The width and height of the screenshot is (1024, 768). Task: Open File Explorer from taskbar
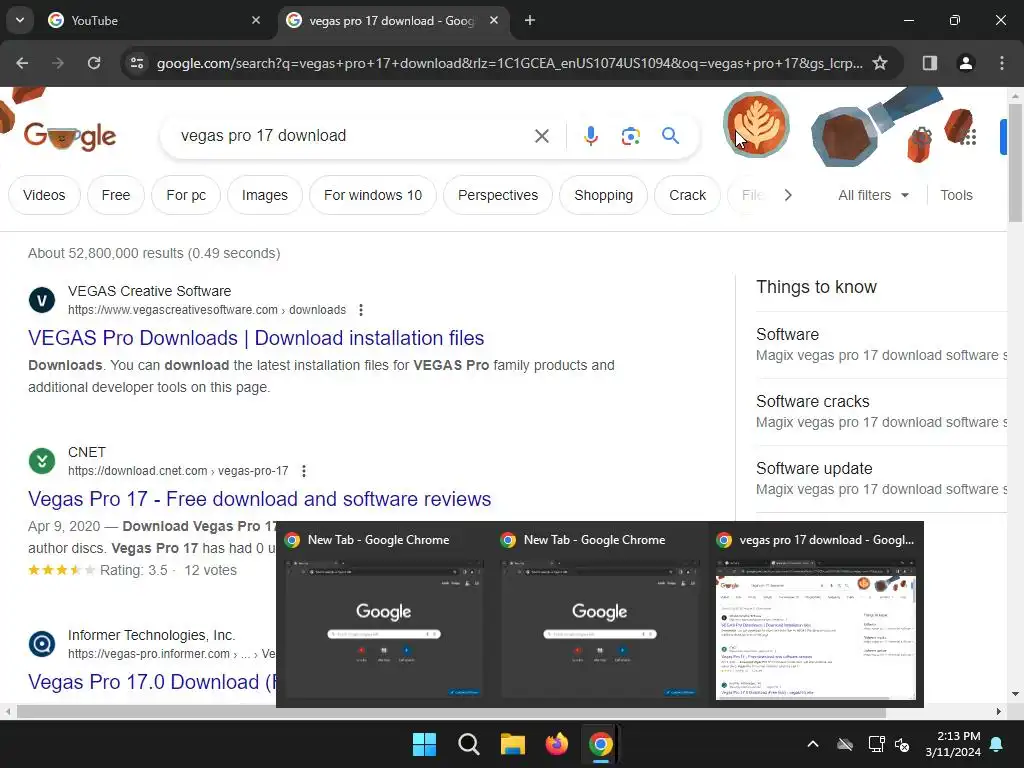point(513,744)
